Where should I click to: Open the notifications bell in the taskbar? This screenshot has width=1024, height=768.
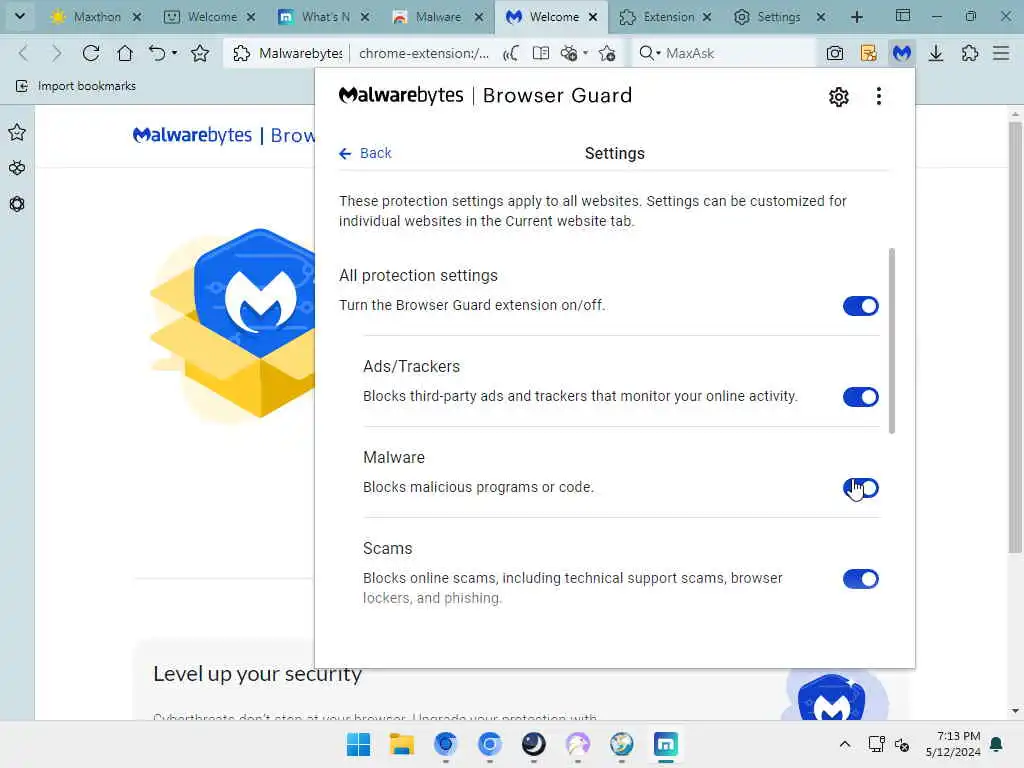click(997, 744)
